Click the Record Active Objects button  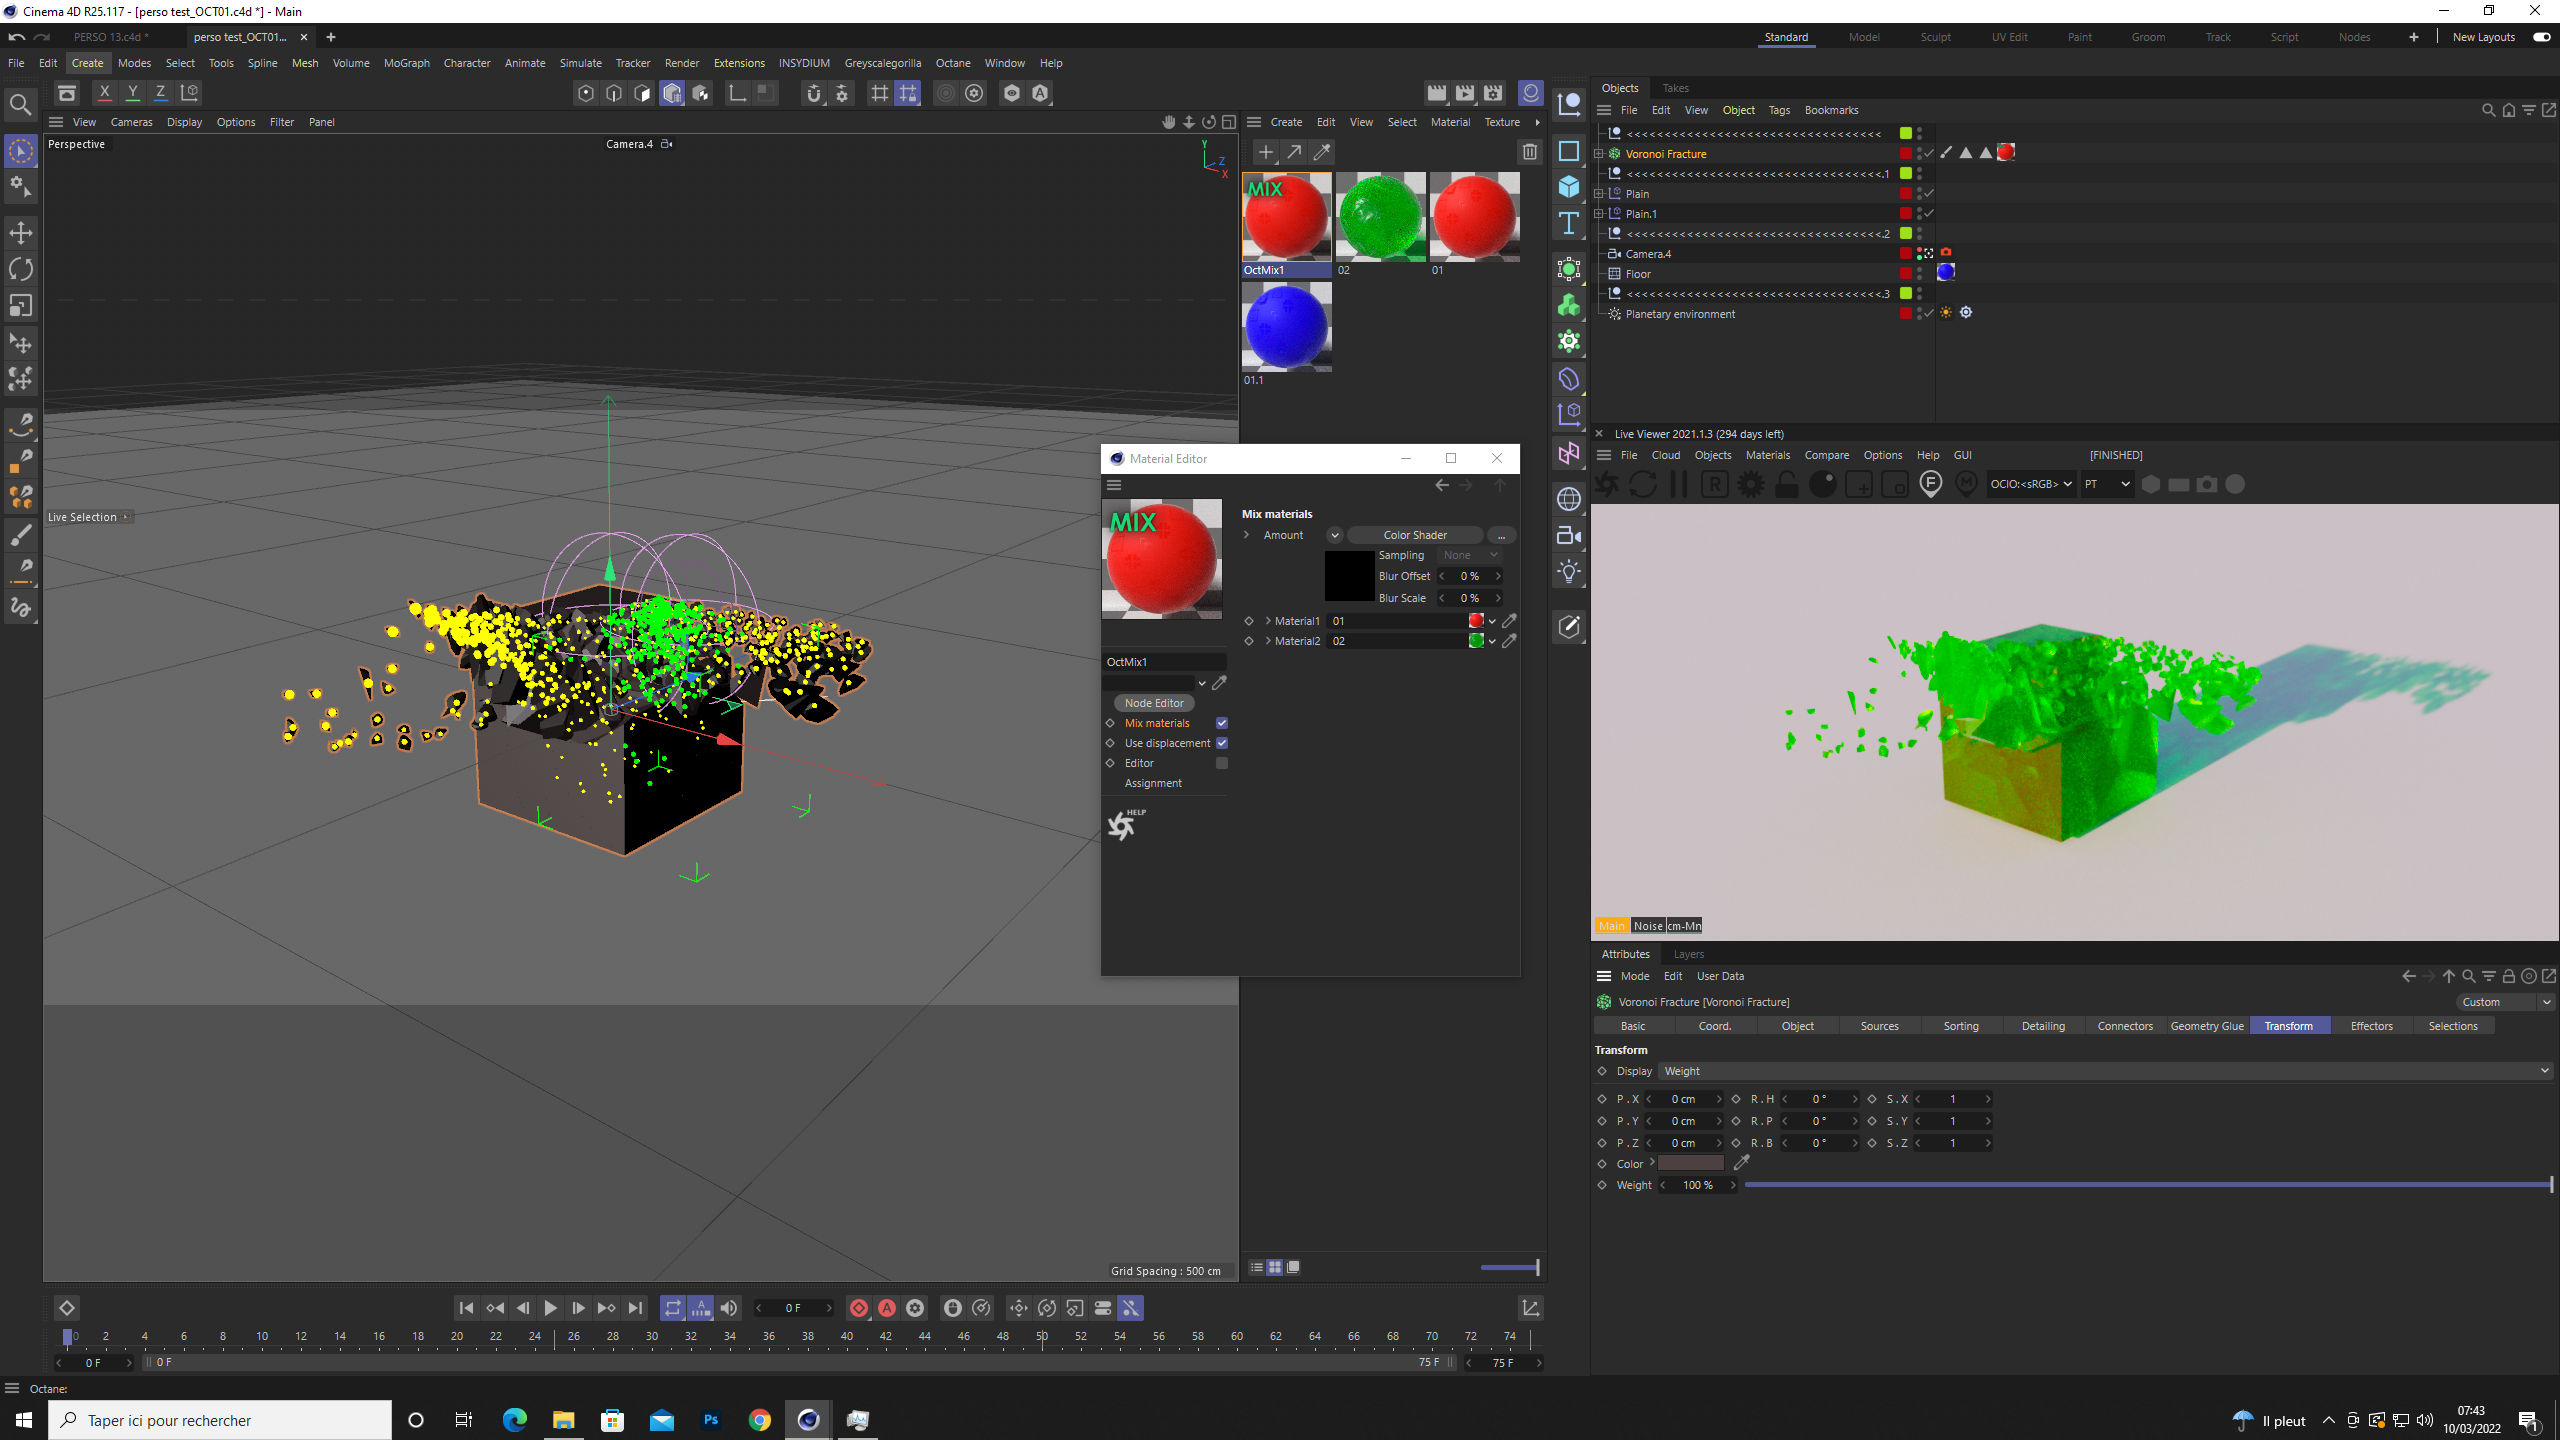pos(859,1308)
